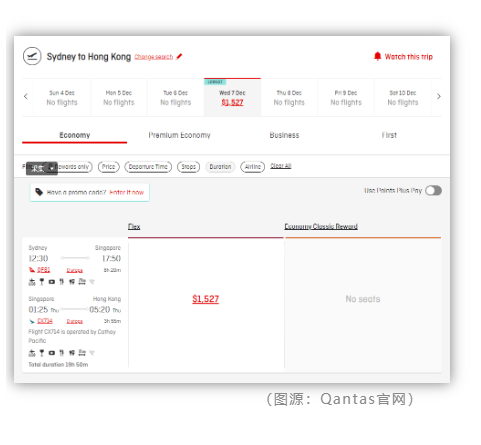Open the Details link for QF81
The image size is (481, 445).
[75, 270]
